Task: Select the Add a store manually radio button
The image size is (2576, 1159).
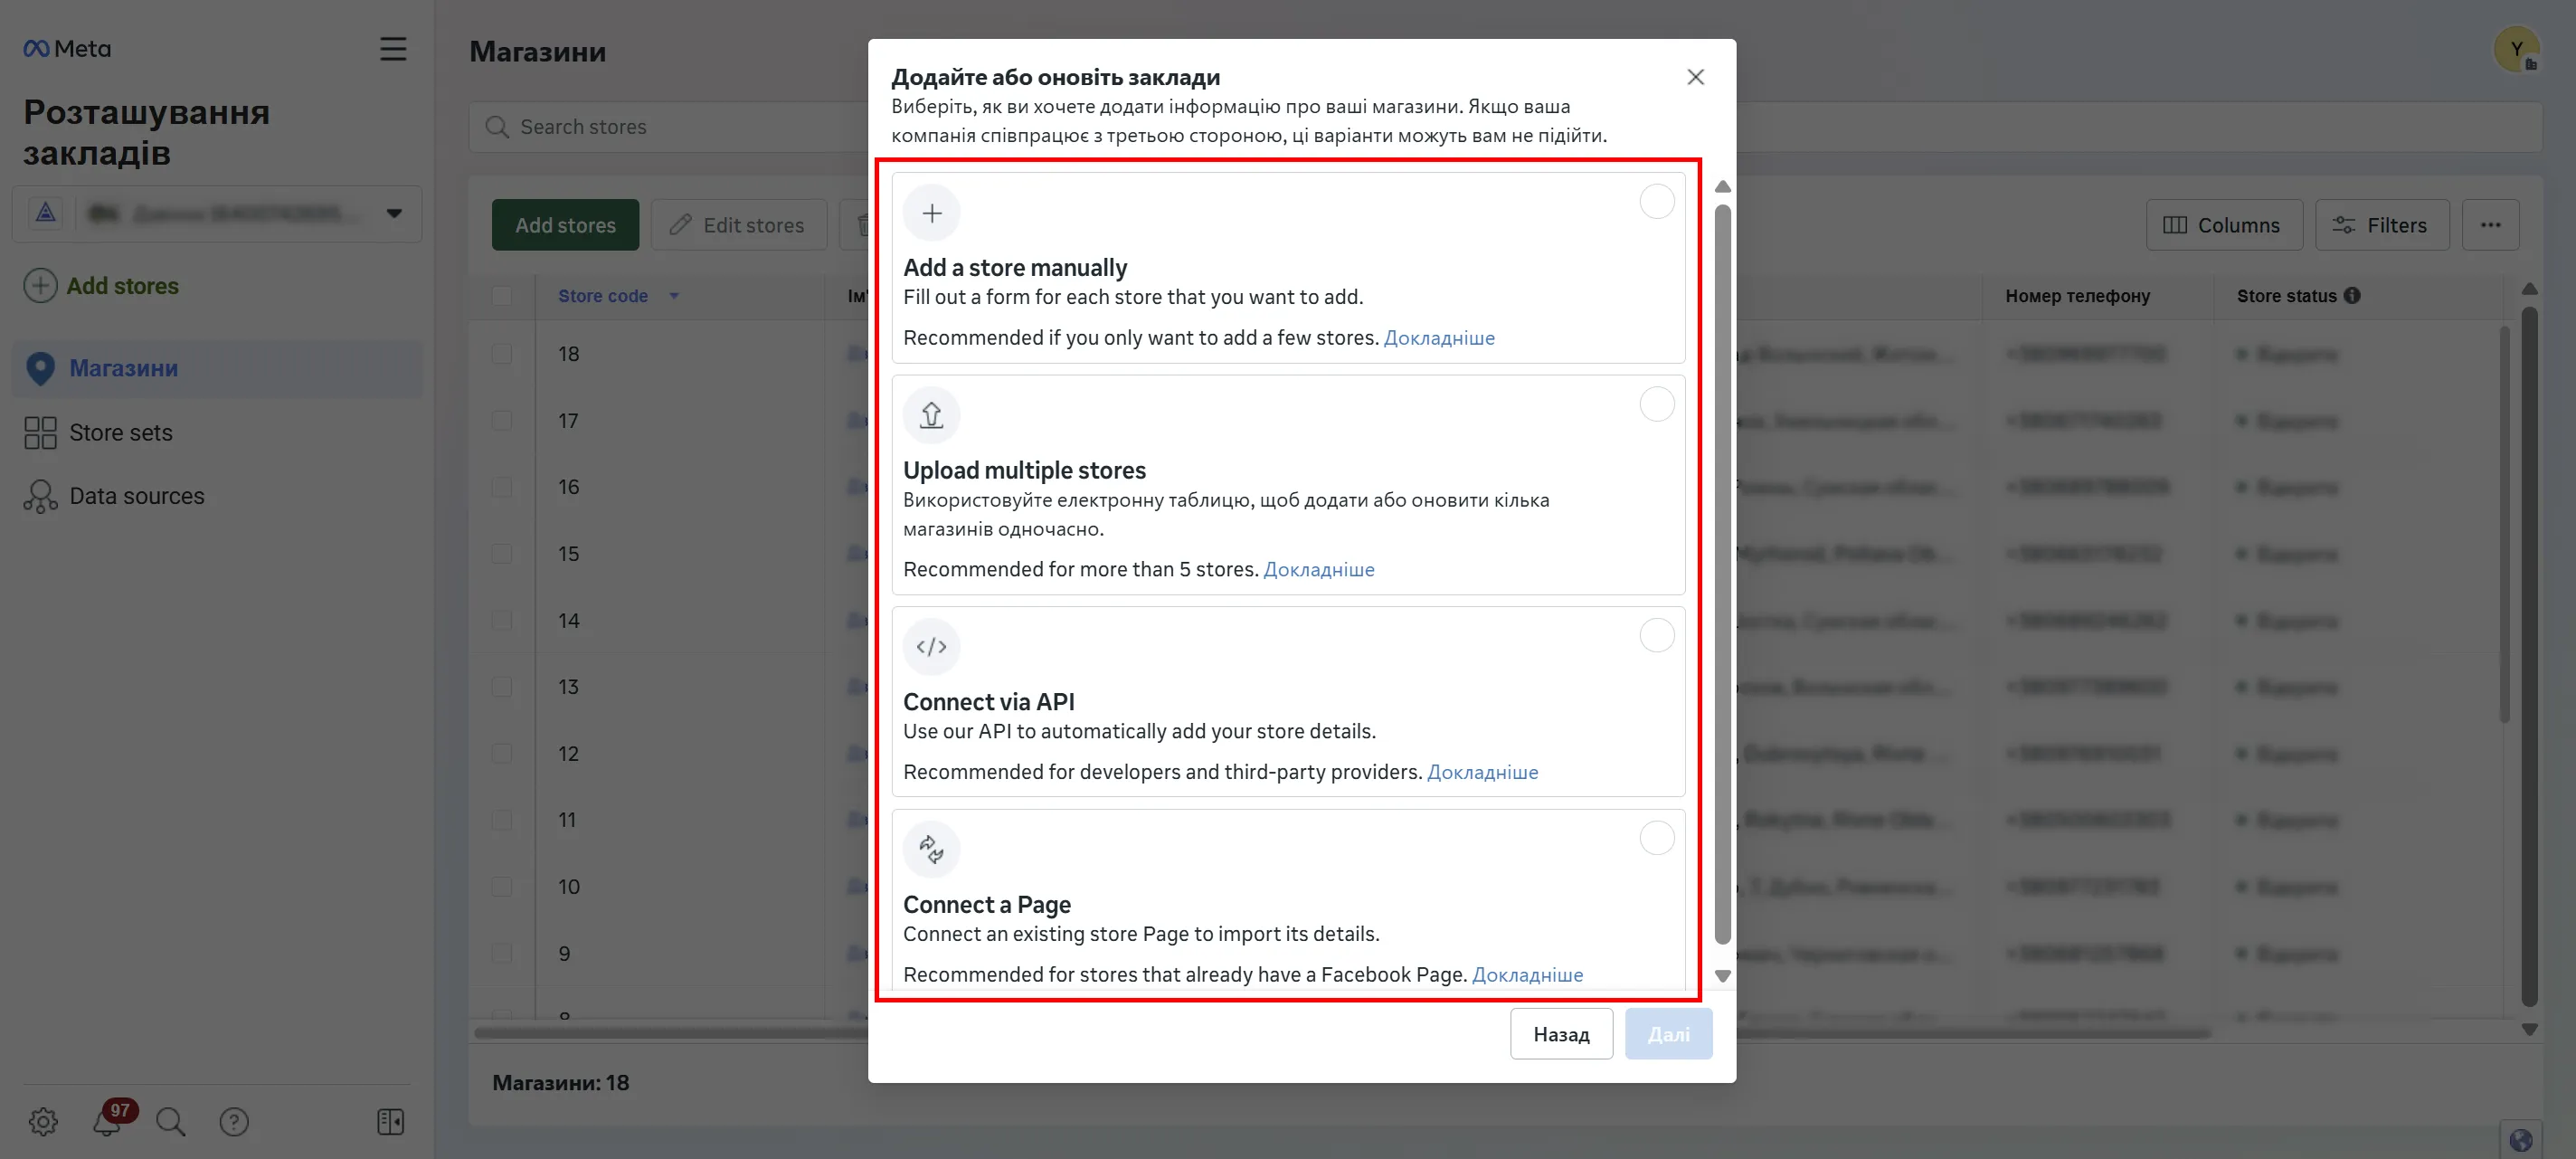Action: click(1657, 201)
